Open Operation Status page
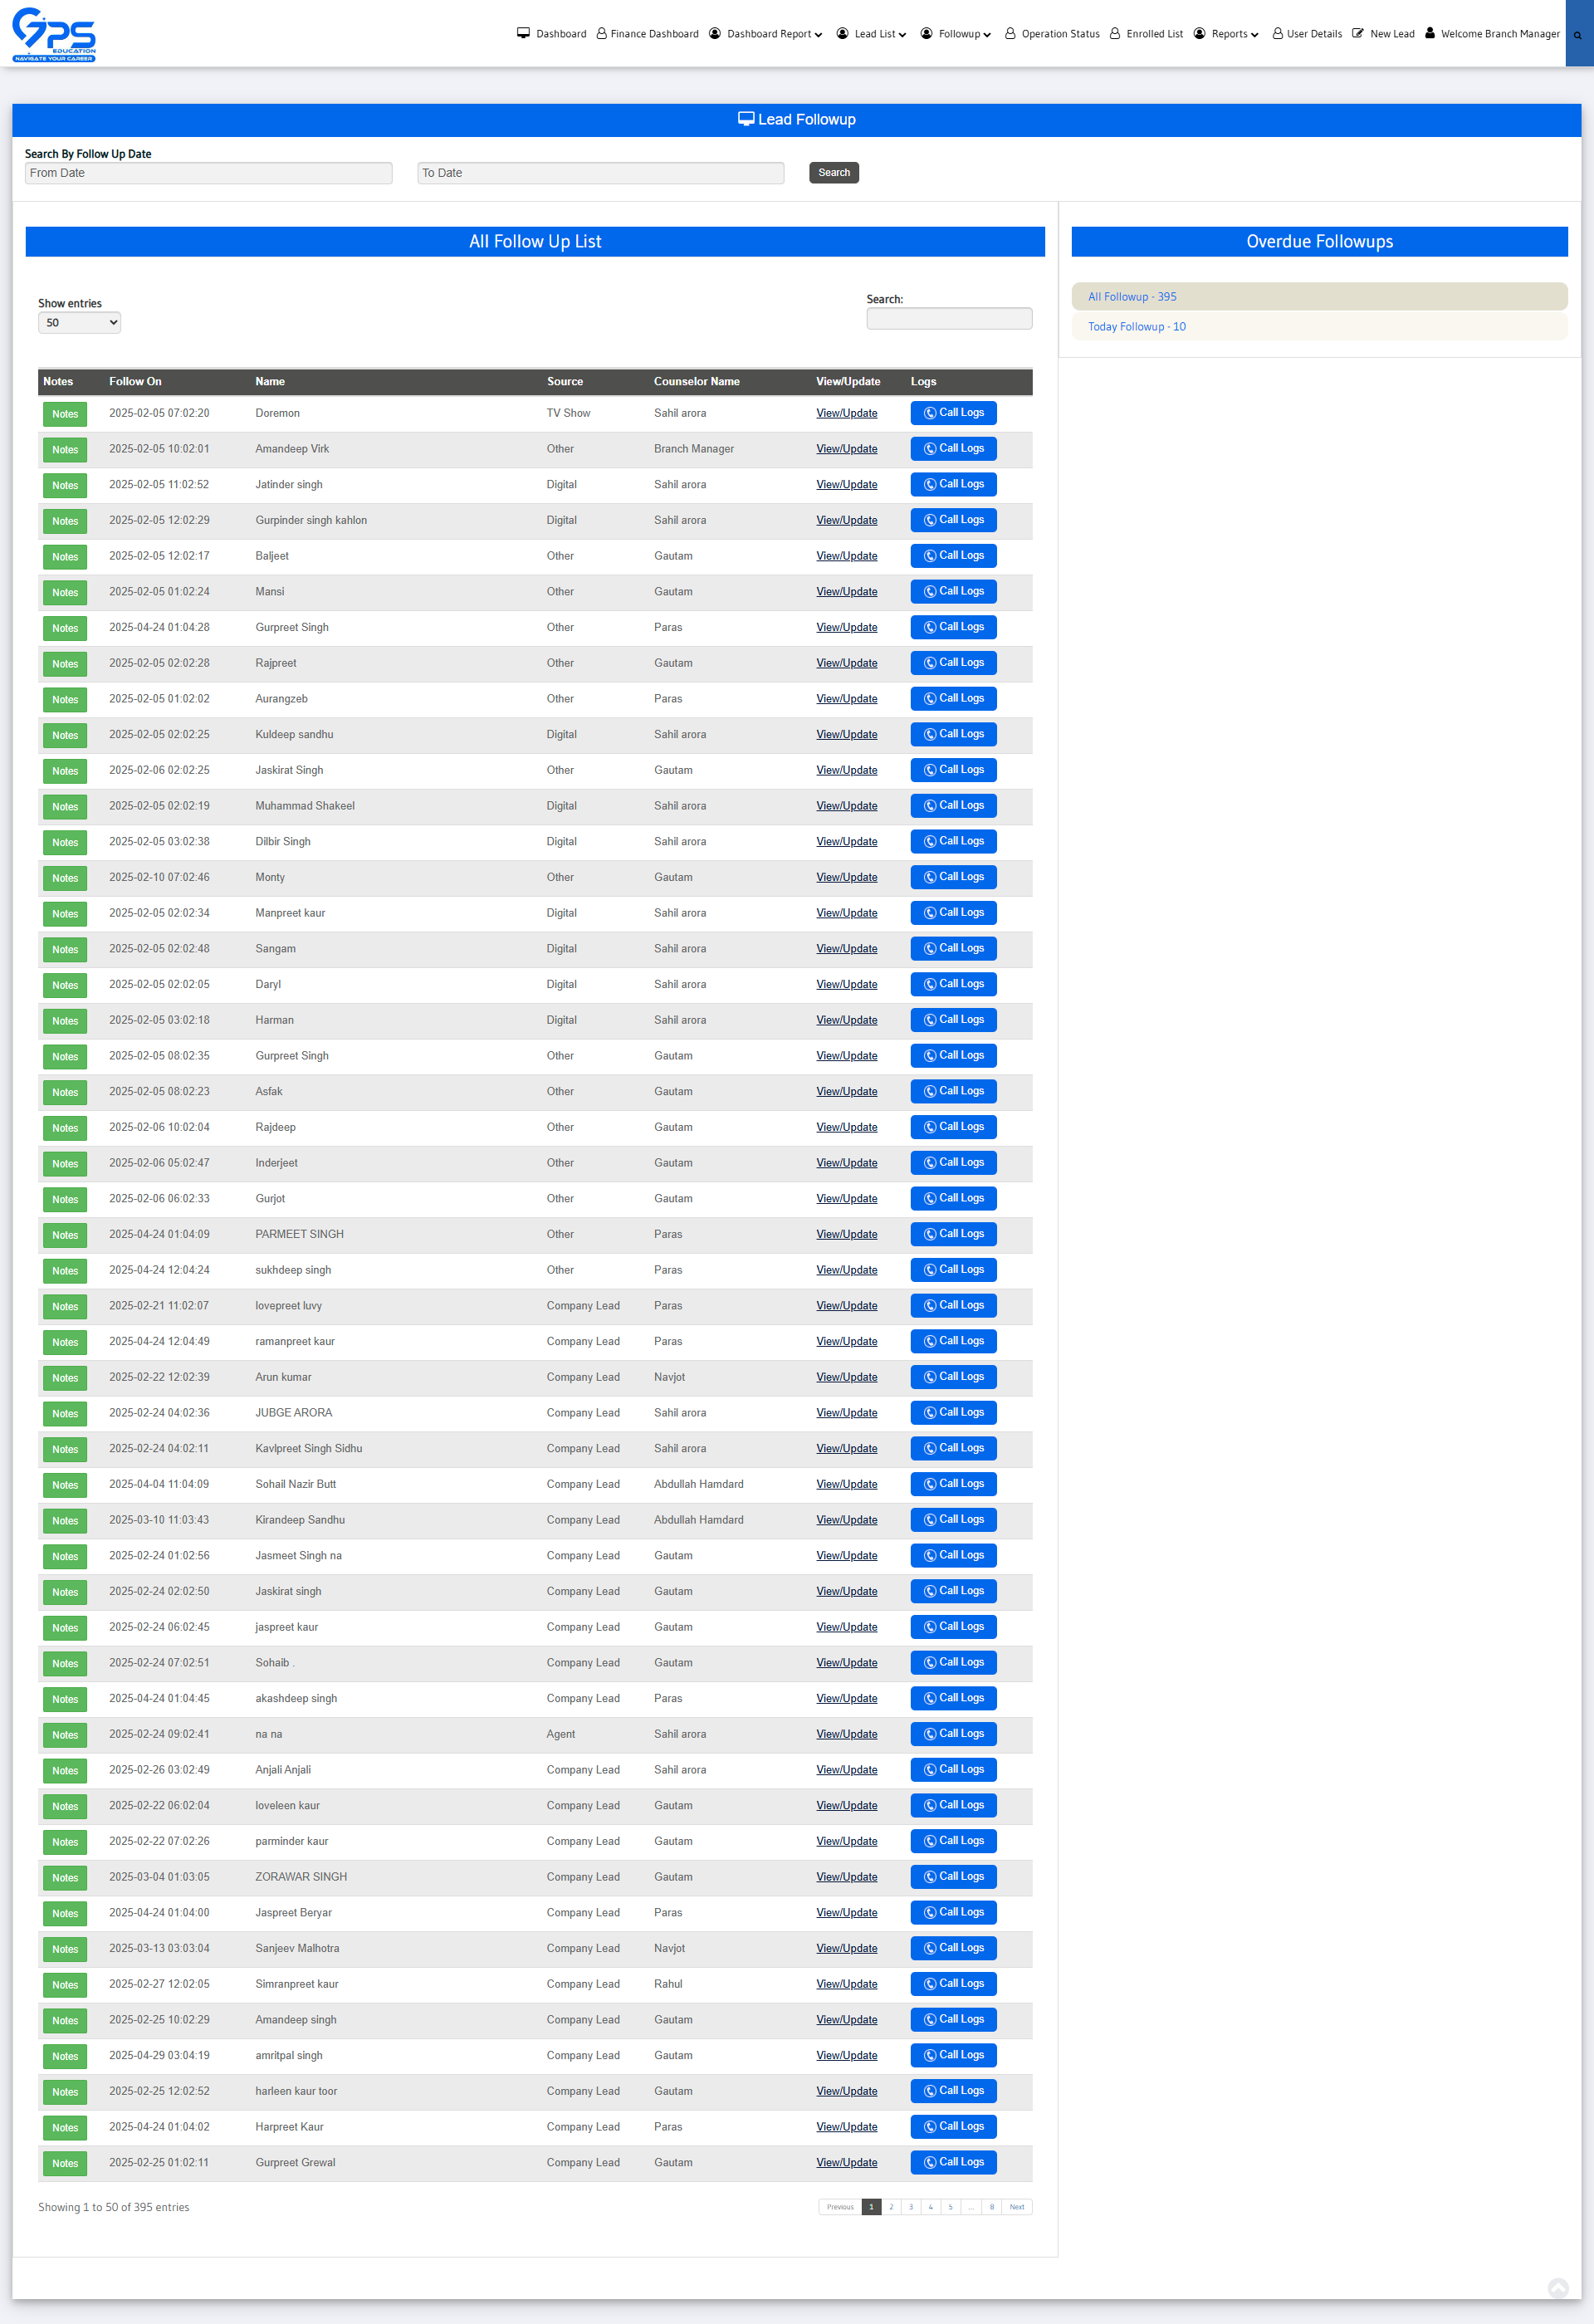 [x=1052, y=34]
